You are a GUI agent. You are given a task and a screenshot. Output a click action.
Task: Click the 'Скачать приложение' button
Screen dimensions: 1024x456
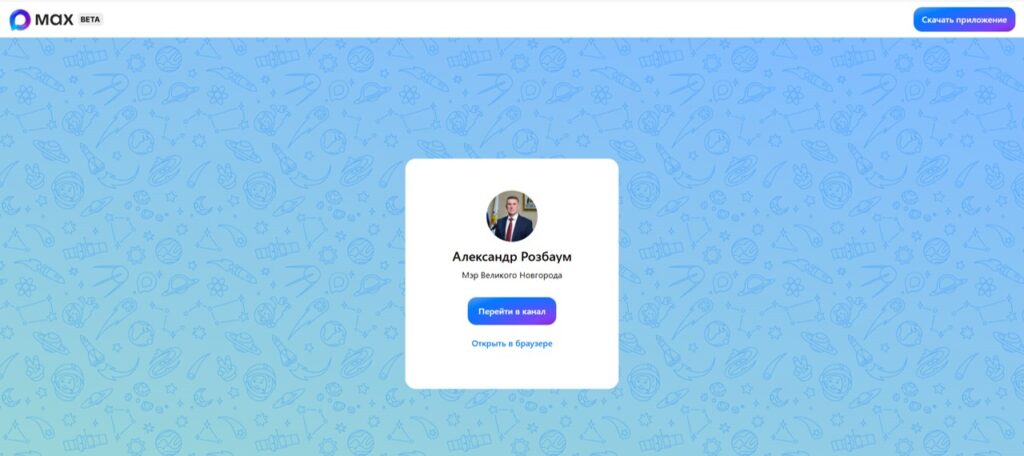click(x=964, y=20)
